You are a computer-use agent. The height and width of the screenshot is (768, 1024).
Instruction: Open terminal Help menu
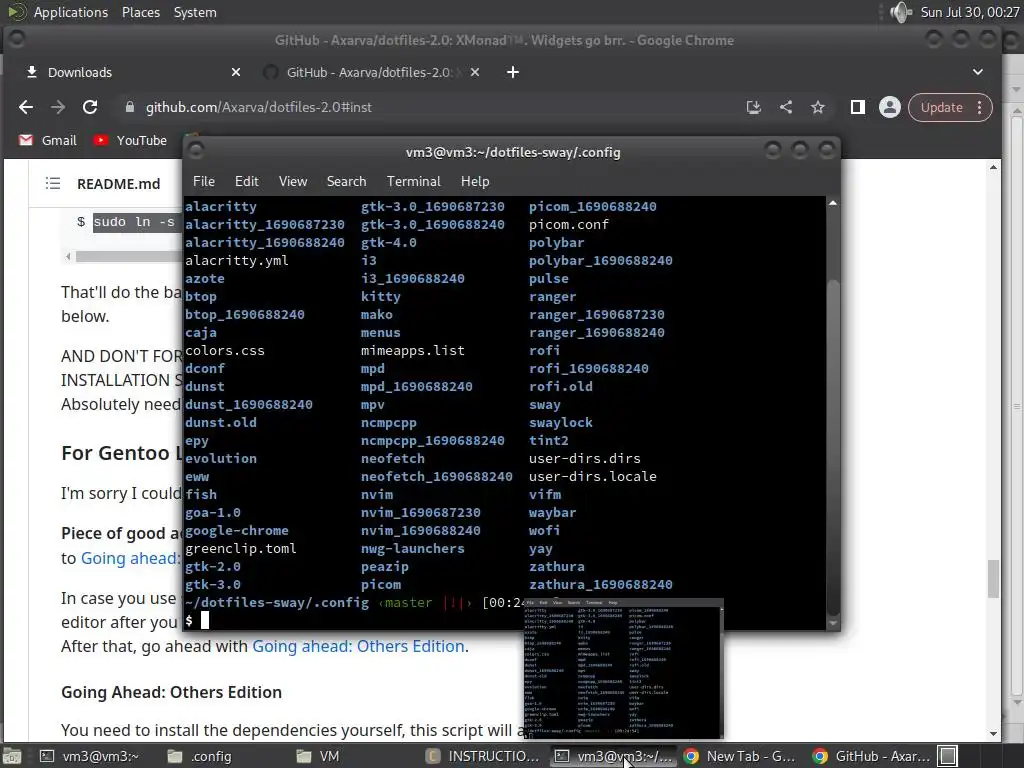click(475, 181)
